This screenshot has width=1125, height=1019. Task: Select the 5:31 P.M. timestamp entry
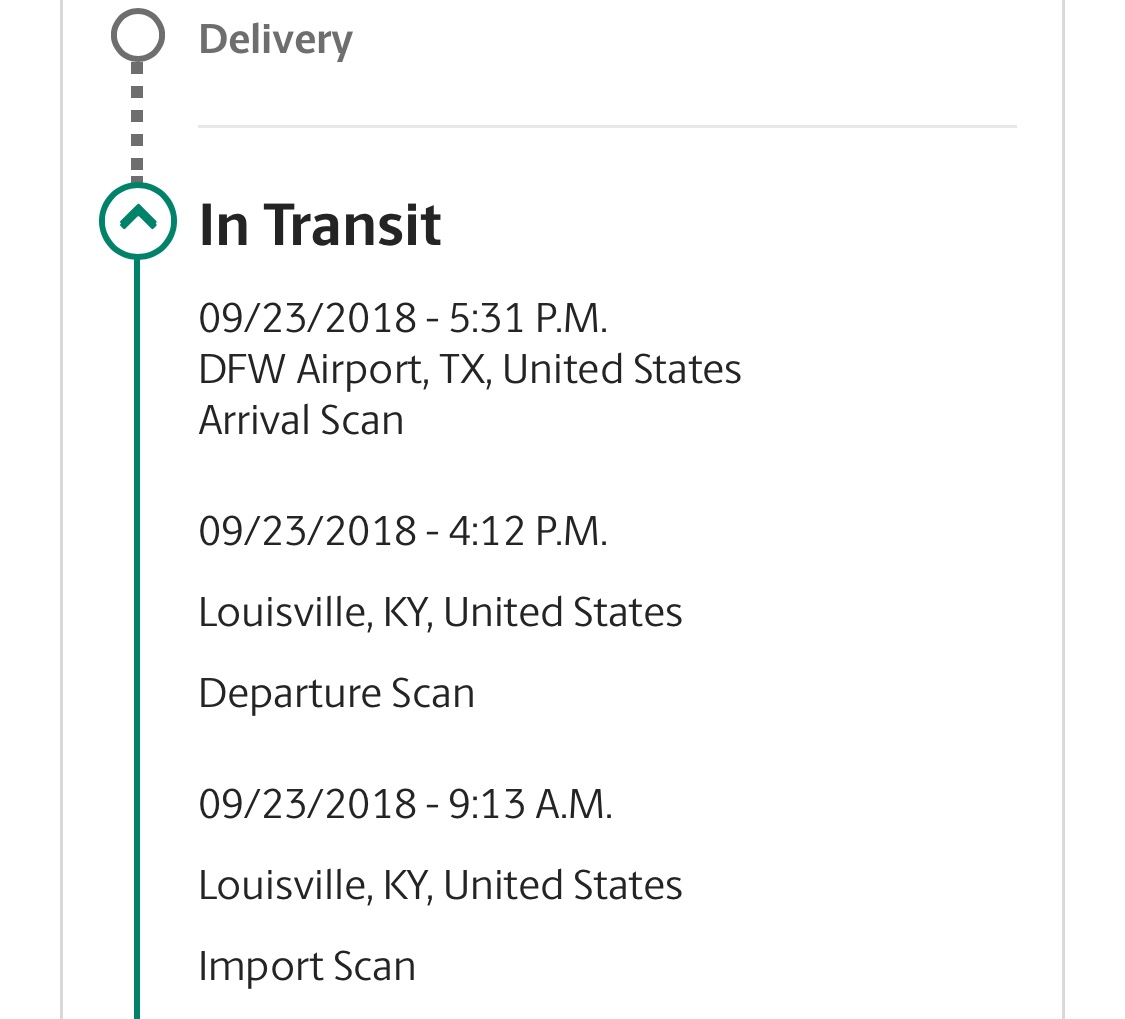(403, 318)
